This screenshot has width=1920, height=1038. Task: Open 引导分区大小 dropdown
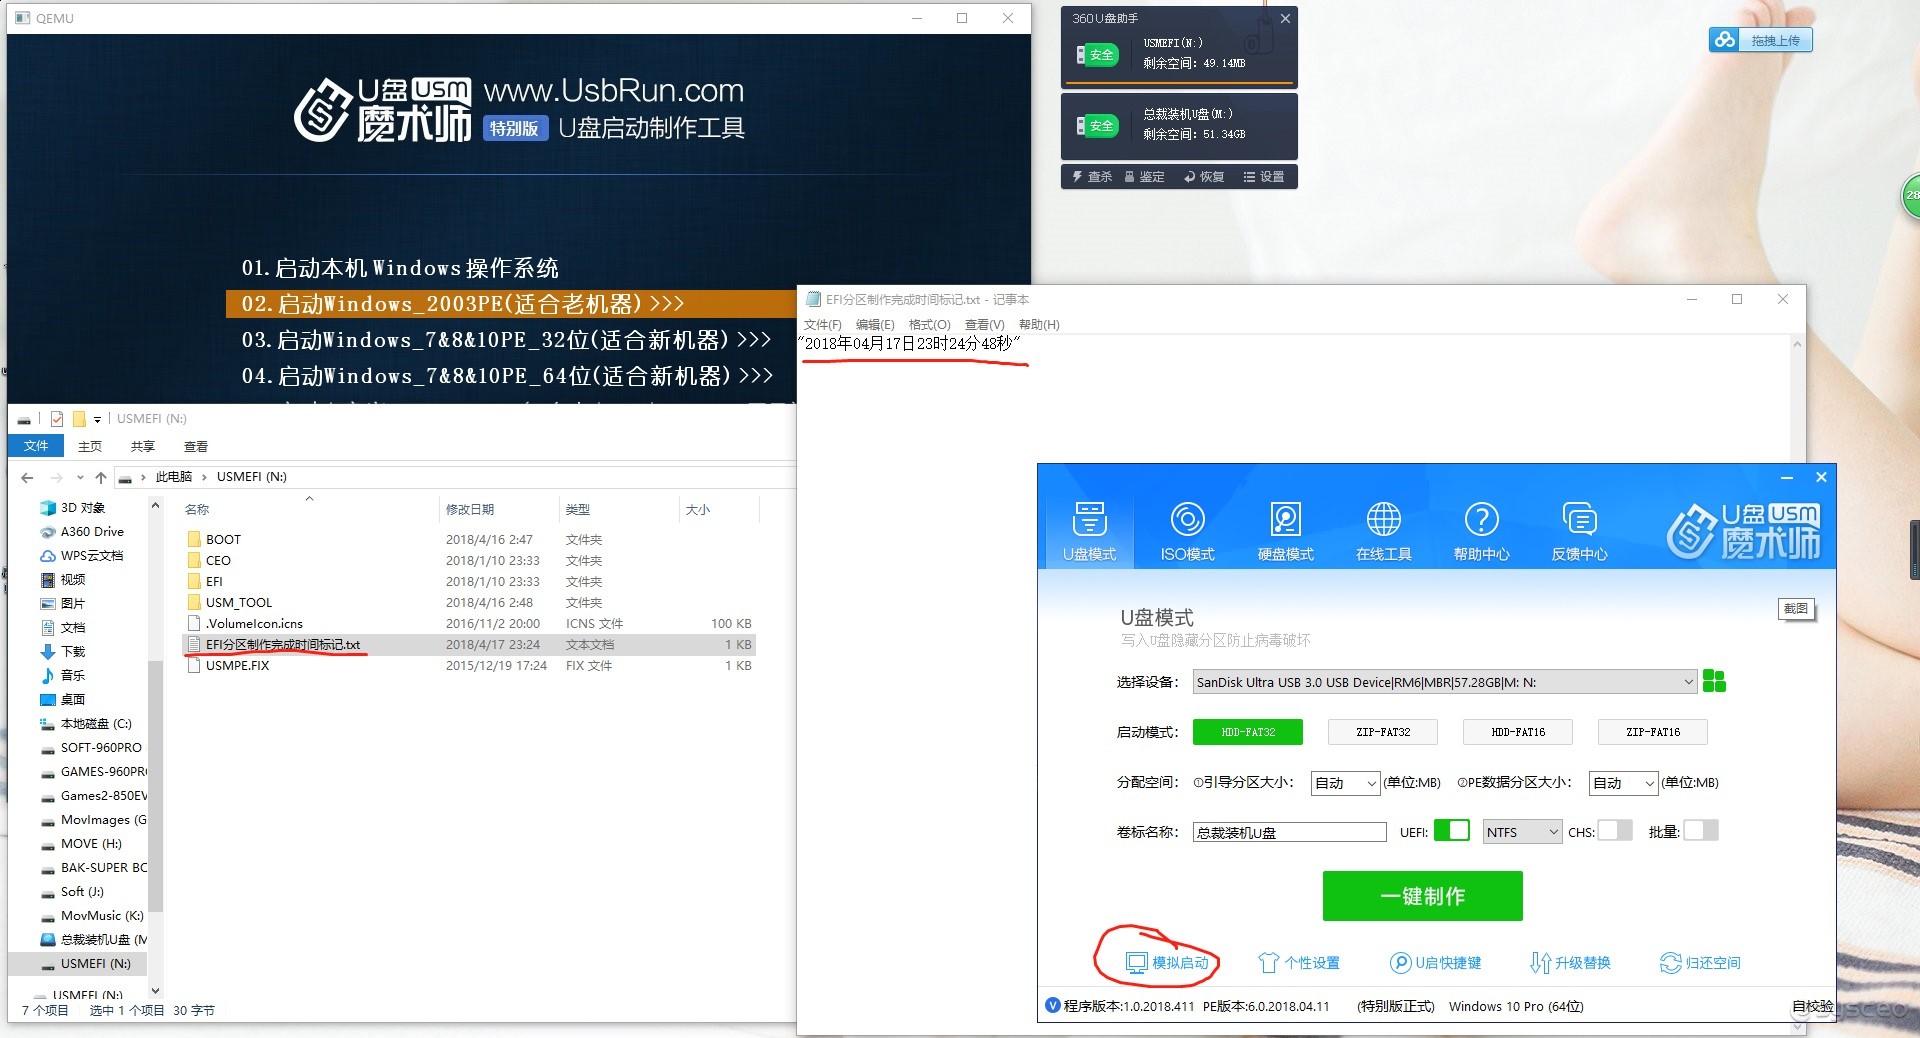click(x=1346, y=783)
